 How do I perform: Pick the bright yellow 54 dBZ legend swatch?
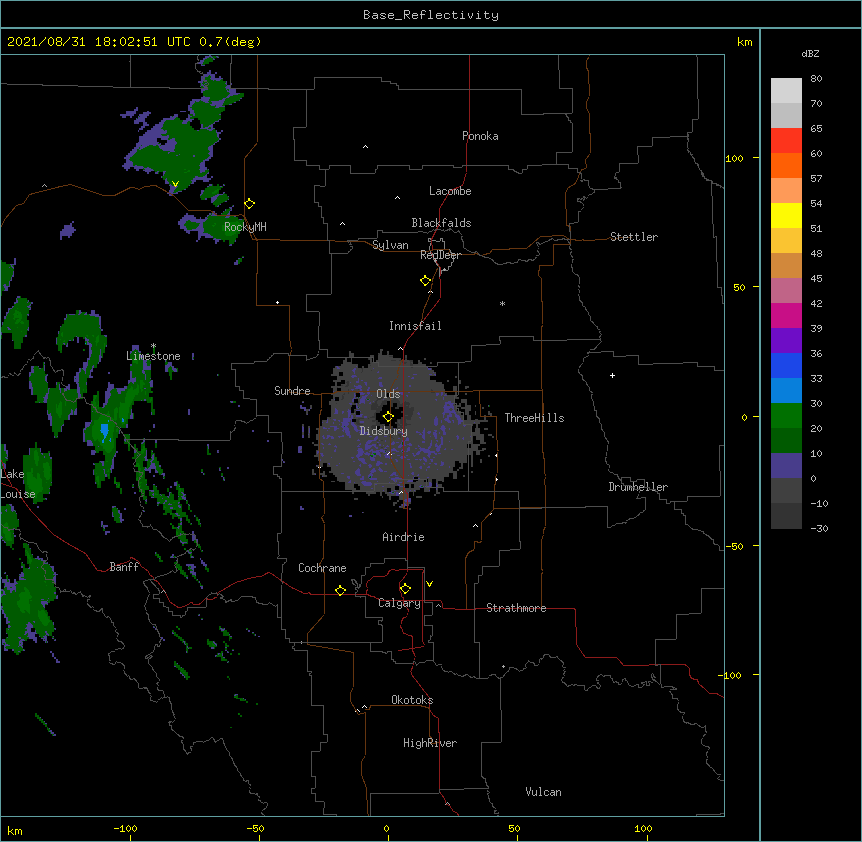pyautogui.click(x=786, y=215)
